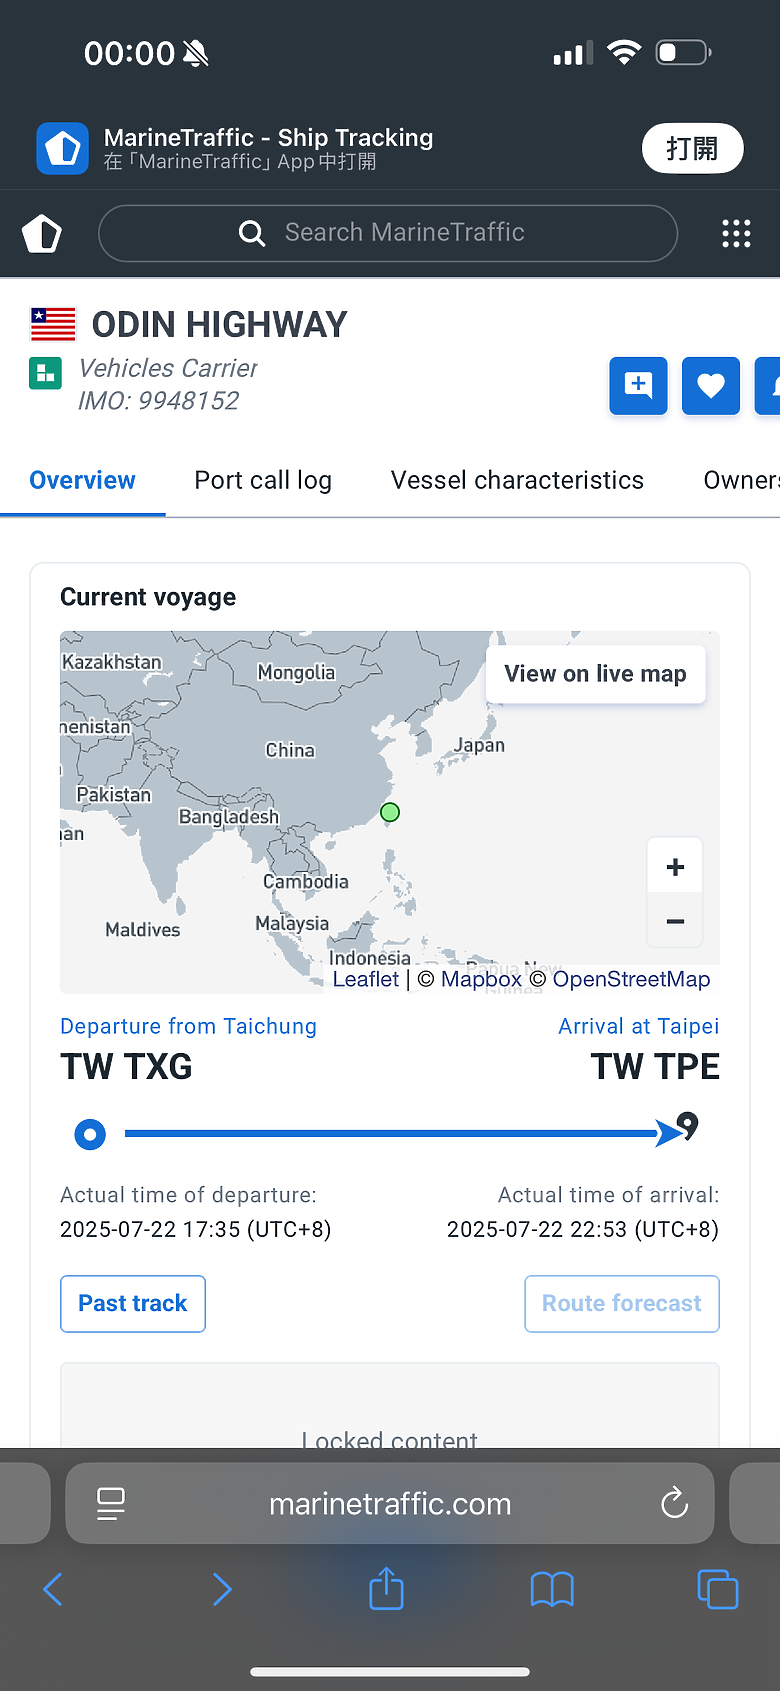Image resolution: width=780 pixels, height=1691 pixels.
Task: Go back with Safari back arrow
Action: tap(53, 1589)
